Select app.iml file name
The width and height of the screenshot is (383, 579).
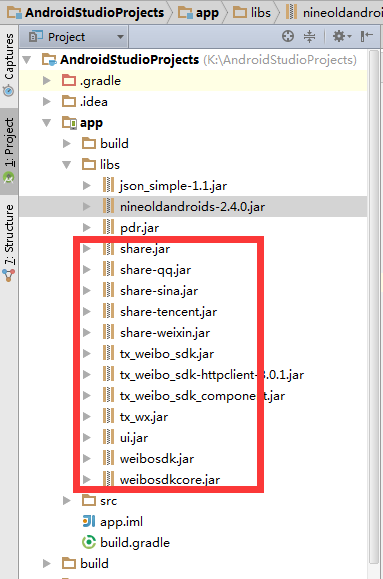(x=121, y=522)
